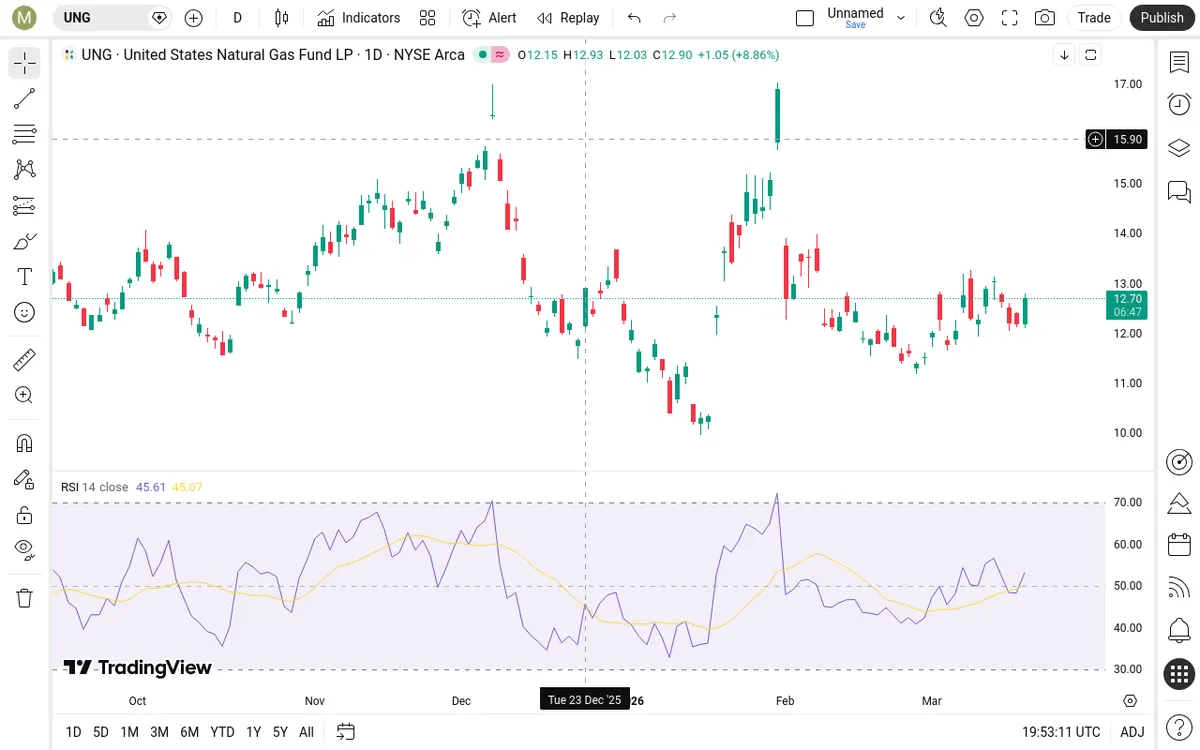Lock all drawing tools
This screenshot has width=1200, height=750.
pyautogui.click(x=25, y=515)
